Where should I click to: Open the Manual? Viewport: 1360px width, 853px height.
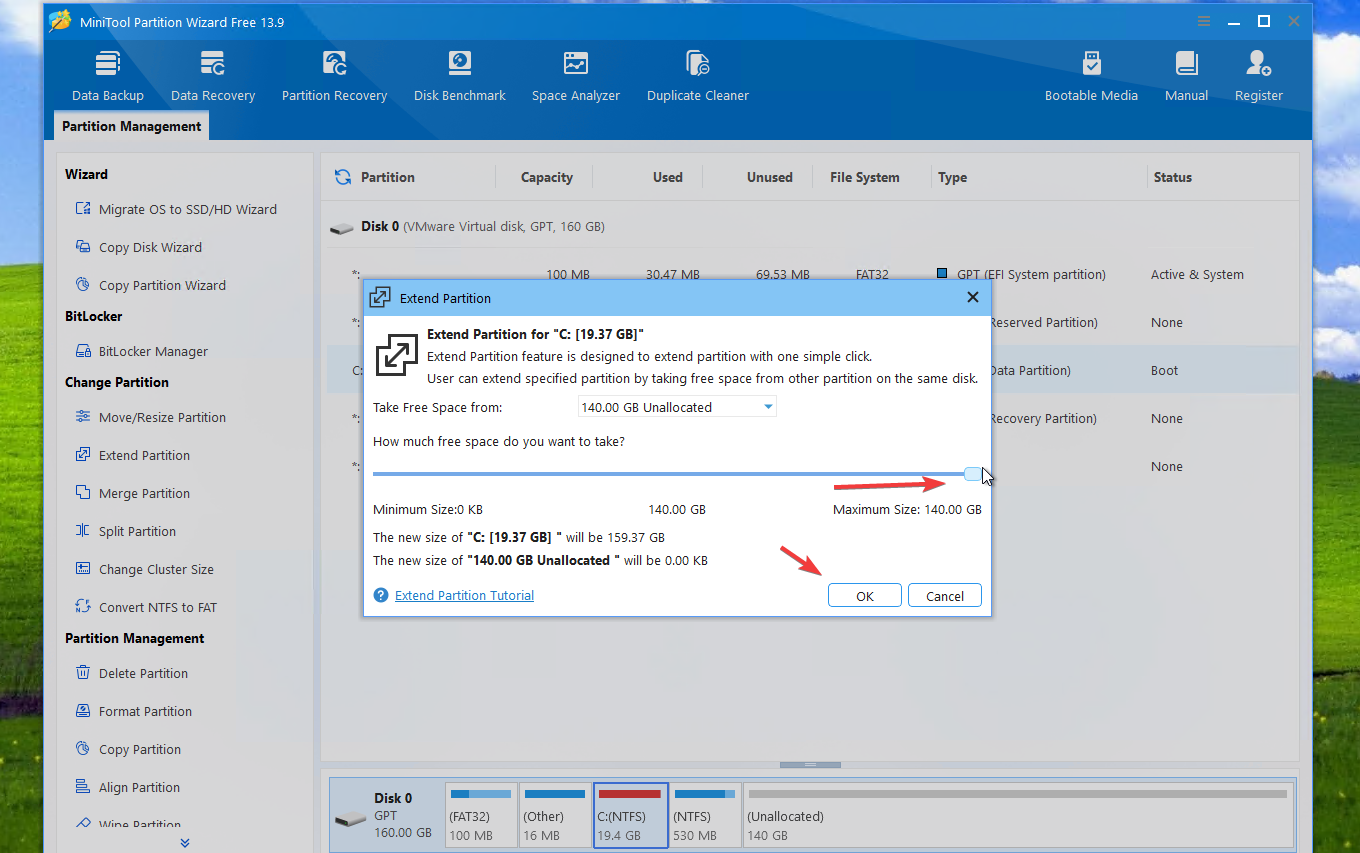[x=1187, y=77]
